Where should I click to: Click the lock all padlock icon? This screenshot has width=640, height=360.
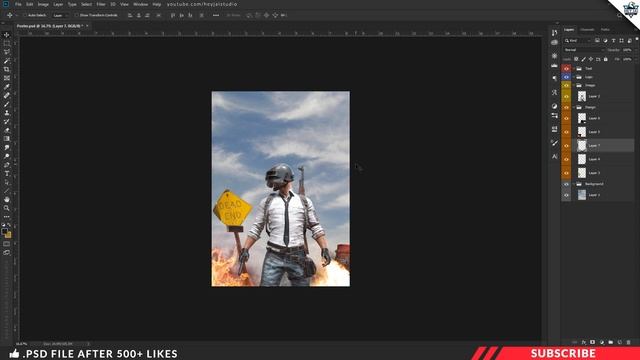coord(606,59)
